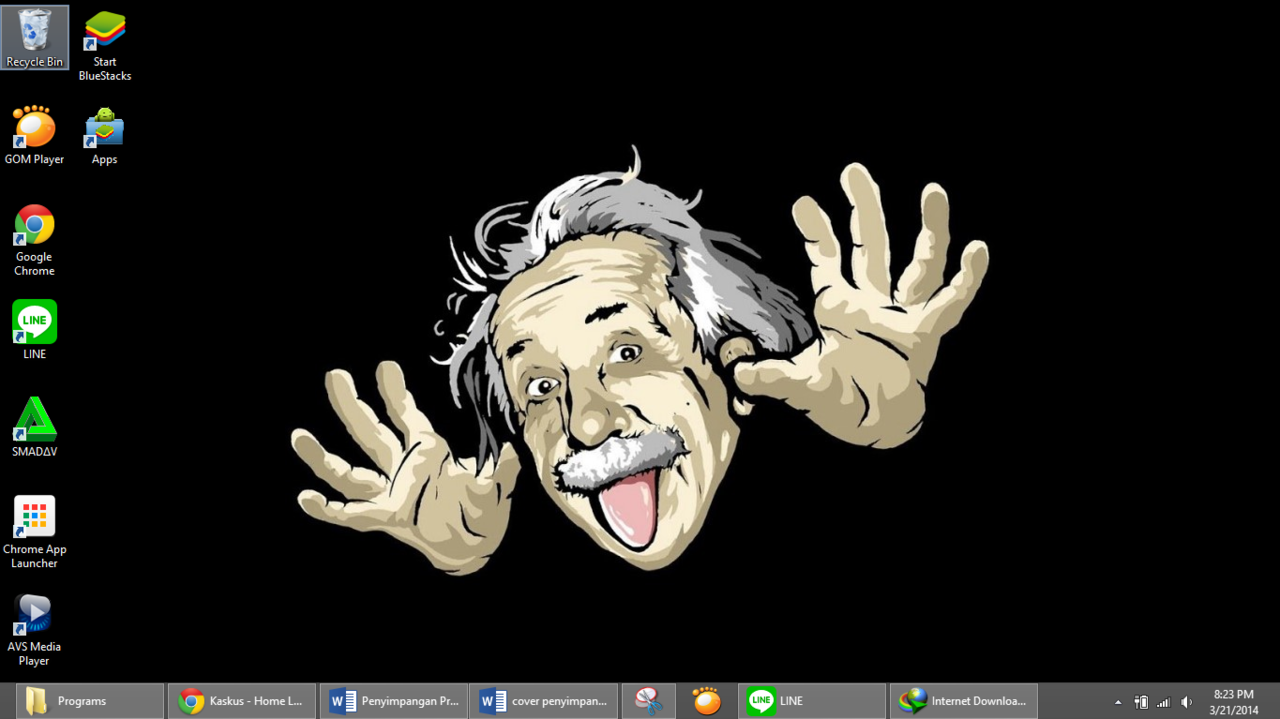Switch to Internet Download Manager in taskbar
Screen dimensions: 1280x719
(x=964, y=701)
